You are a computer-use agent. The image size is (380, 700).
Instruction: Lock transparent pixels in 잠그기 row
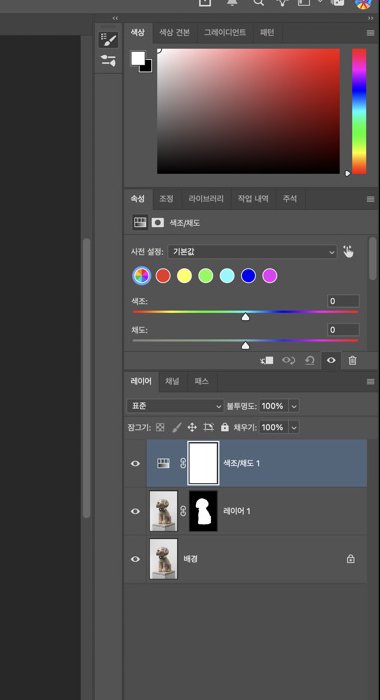(x=160, y=427)
